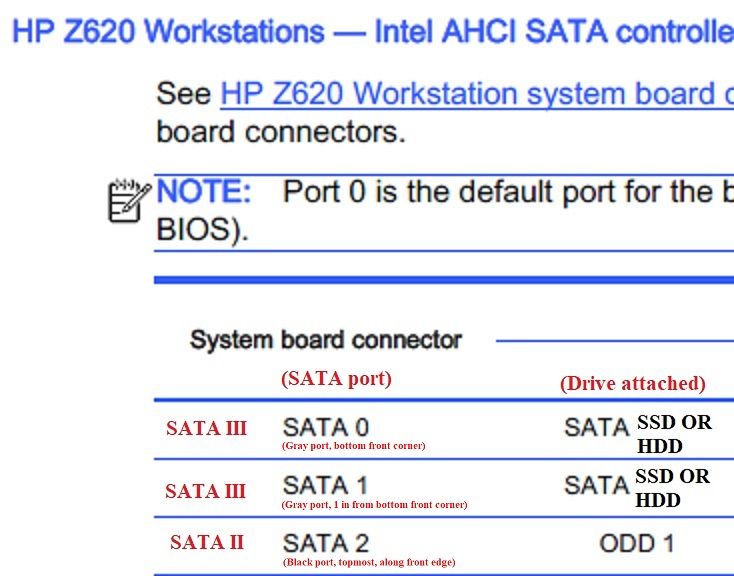This screenshot has height=576, width=734.
Task: Select 'SSD OR HDD' text in SATA 0 row
Action: point(674,434)
